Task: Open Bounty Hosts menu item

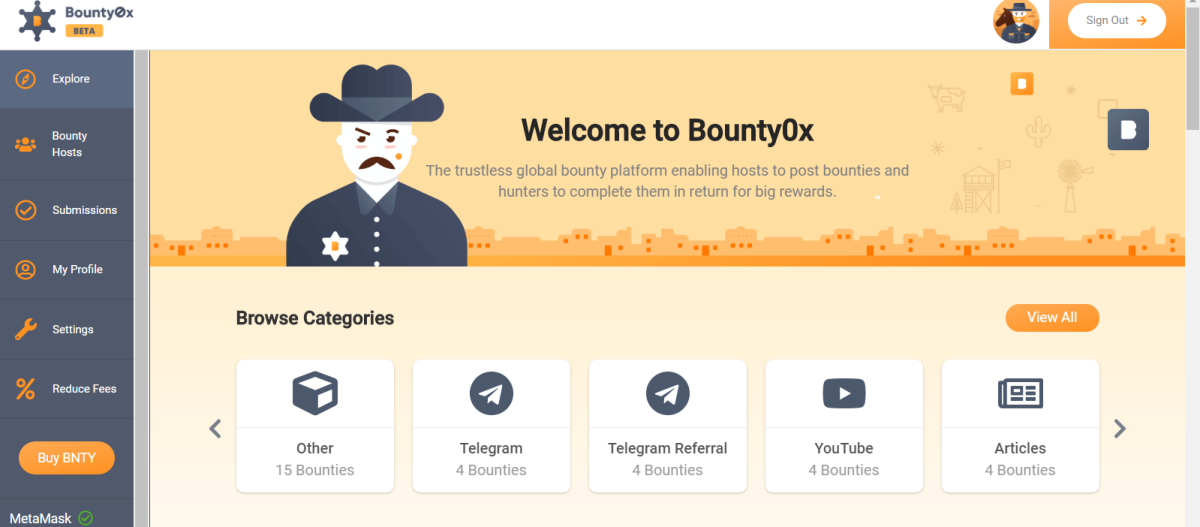Action: tap(67, 144)
